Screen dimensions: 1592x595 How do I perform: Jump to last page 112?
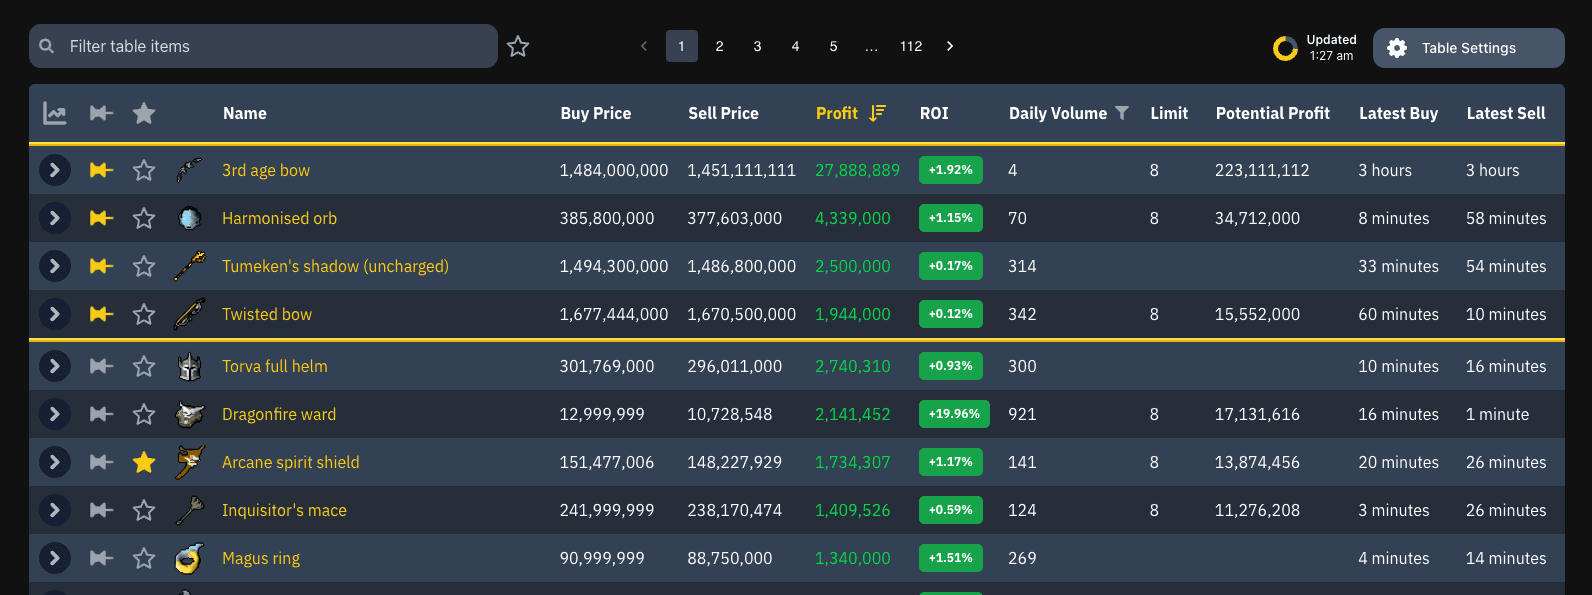(x=911, y=46)
